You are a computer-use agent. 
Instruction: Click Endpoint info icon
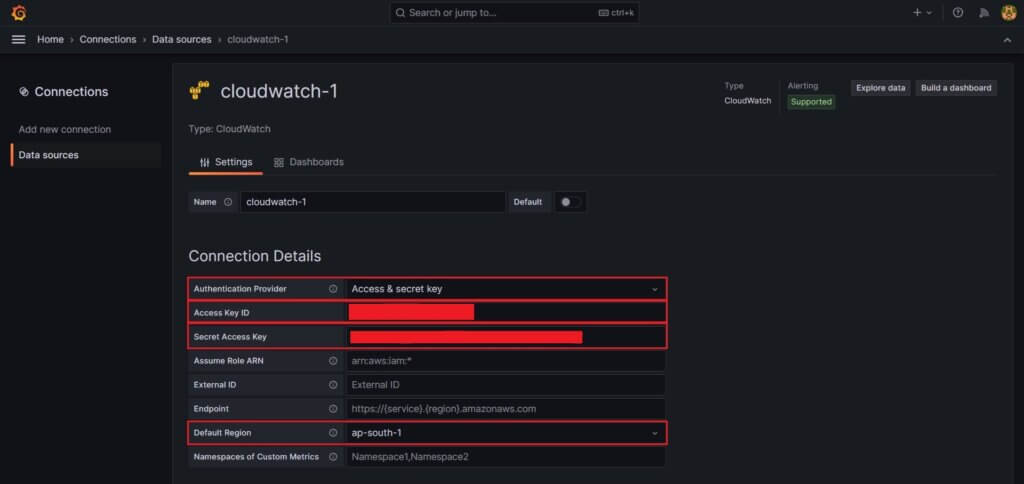coord(333,409)
